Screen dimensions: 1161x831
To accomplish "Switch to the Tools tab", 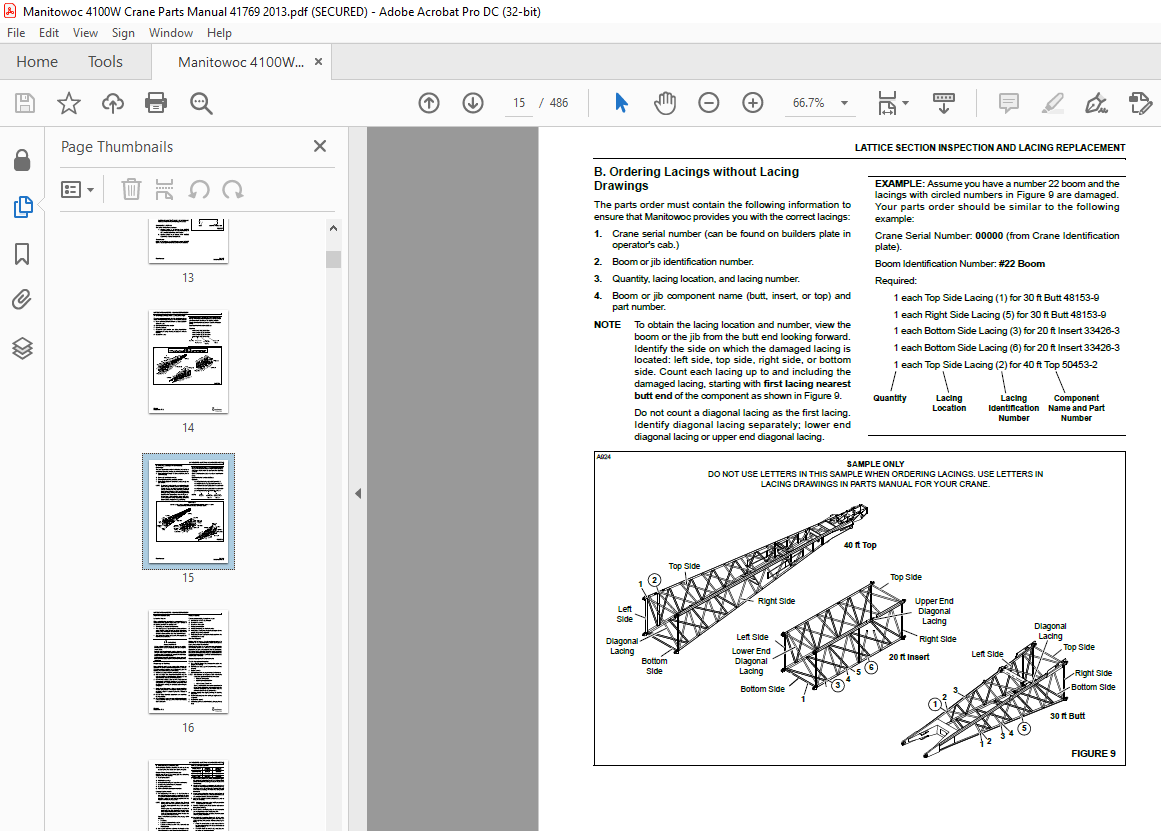I will 105,61.
